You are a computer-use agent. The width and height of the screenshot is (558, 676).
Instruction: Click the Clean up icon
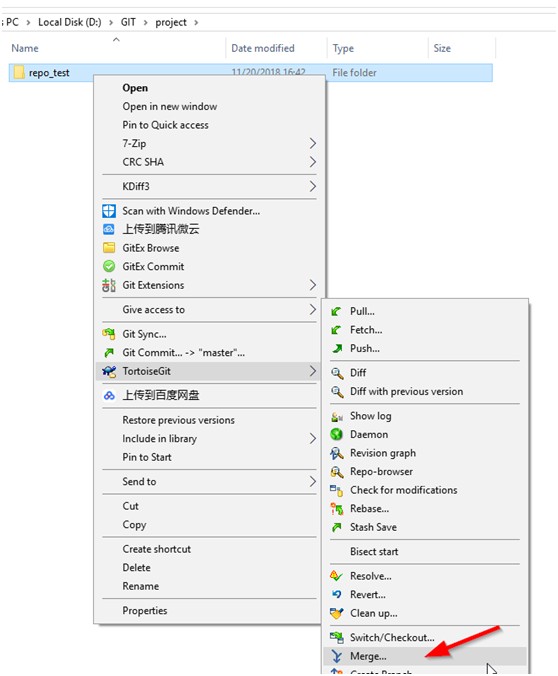(x=336, y=613)
